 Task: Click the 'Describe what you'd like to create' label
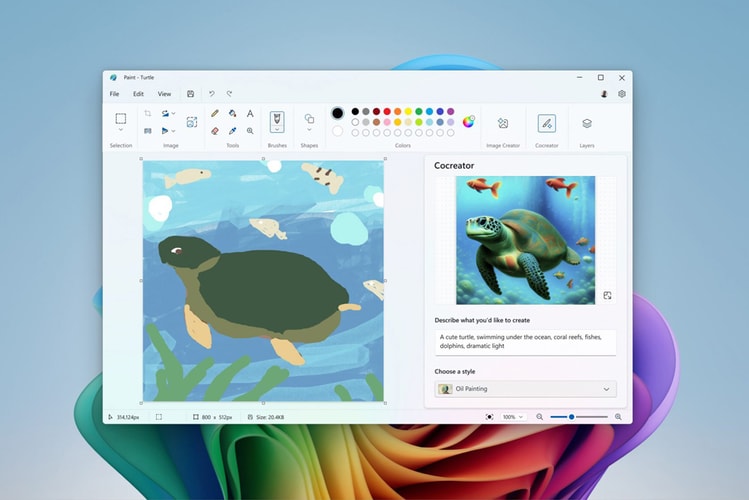482,320
